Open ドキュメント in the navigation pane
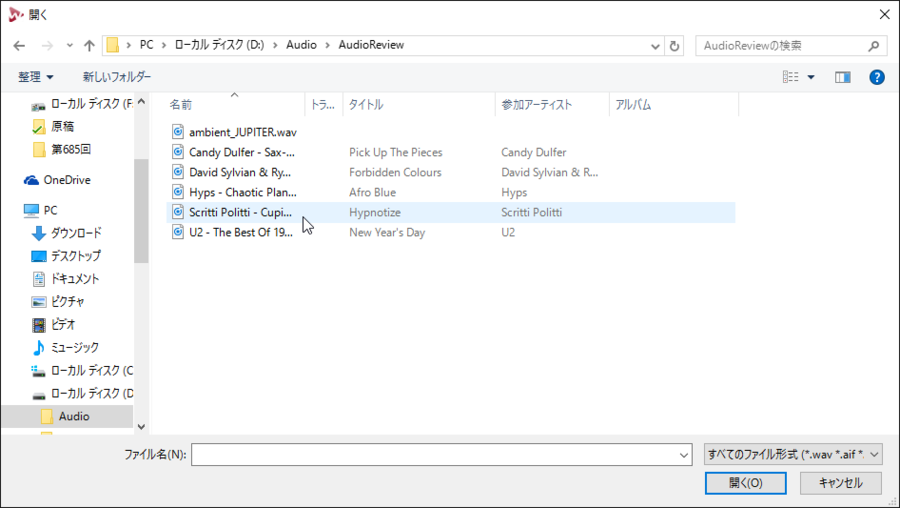The width and height of the screenshot is (900, 508). [x=65, y=279]
